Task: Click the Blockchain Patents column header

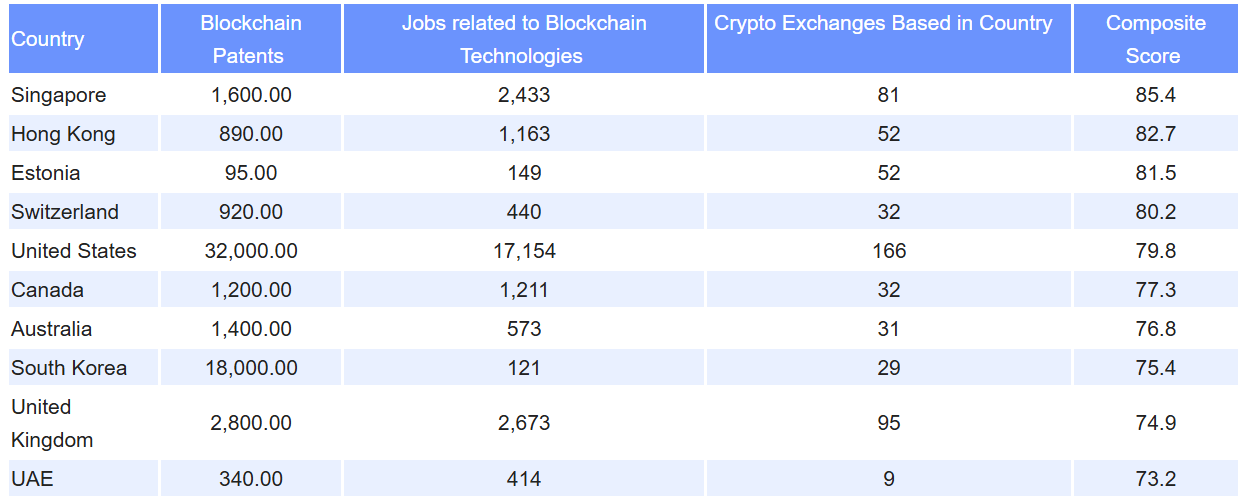Action: click(251, 39)
